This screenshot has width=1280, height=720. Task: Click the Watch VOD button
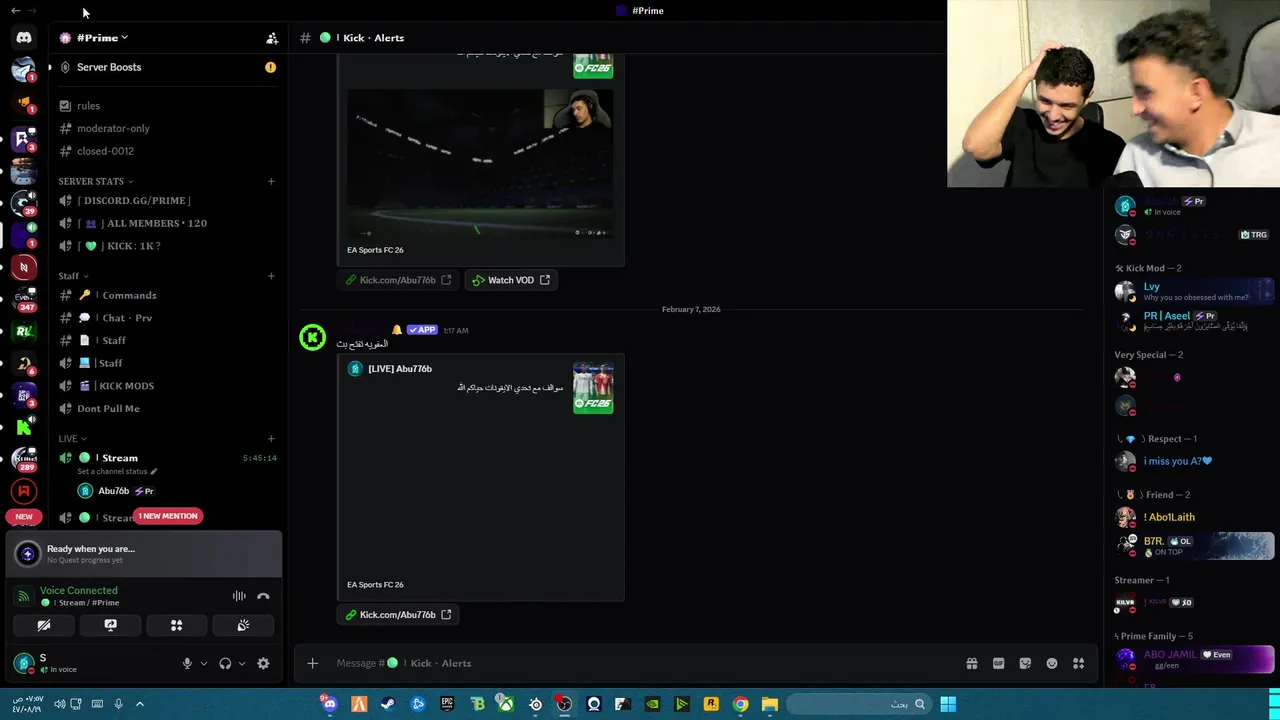pyautogui.click(x=511, y=280)
